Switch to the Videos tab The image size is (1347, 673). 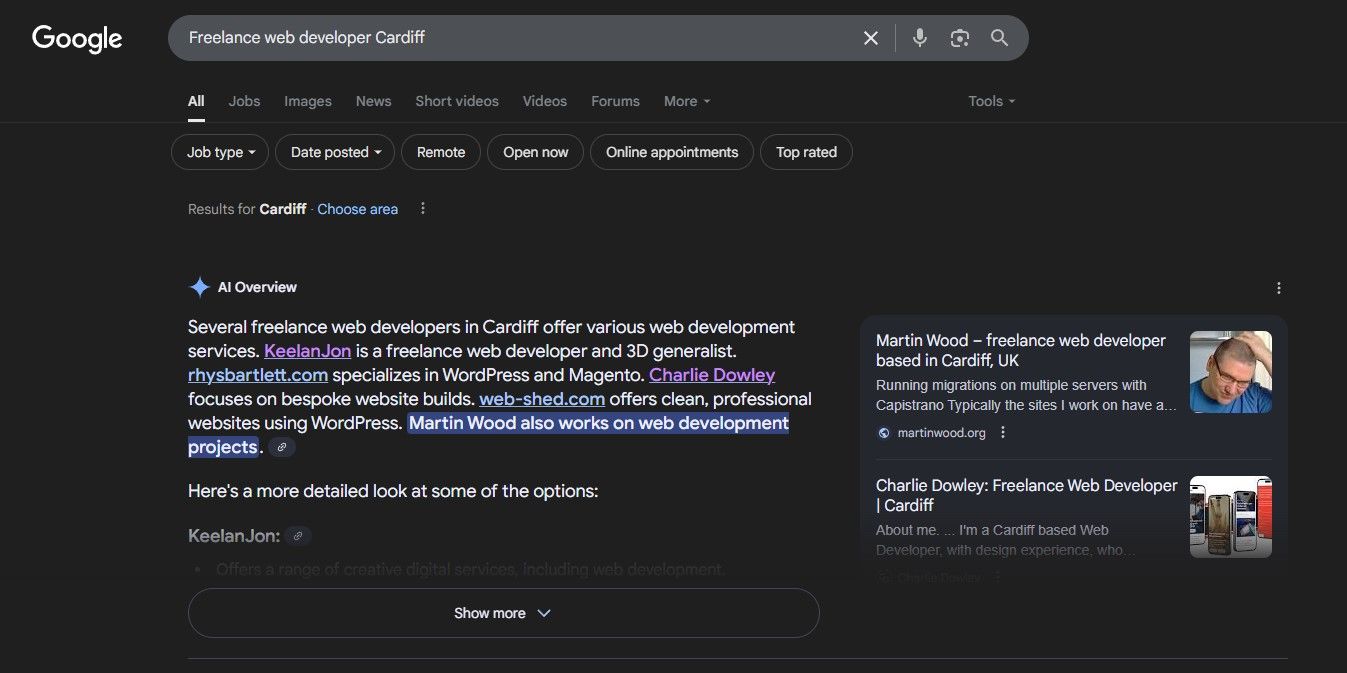(545, 101)
